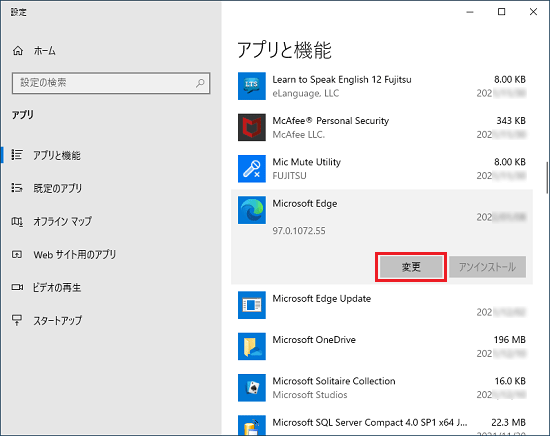This screenshot has width=550, height=436.
Task: Click the アプリ section label in sidebar
Action: point(23,115)
